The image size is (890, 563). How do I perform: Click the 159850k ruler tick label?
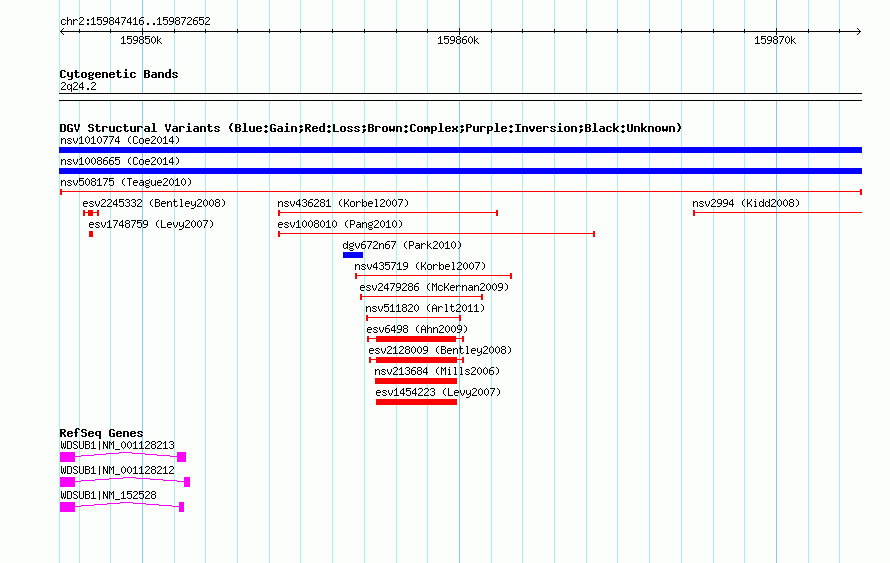point(141,40)
